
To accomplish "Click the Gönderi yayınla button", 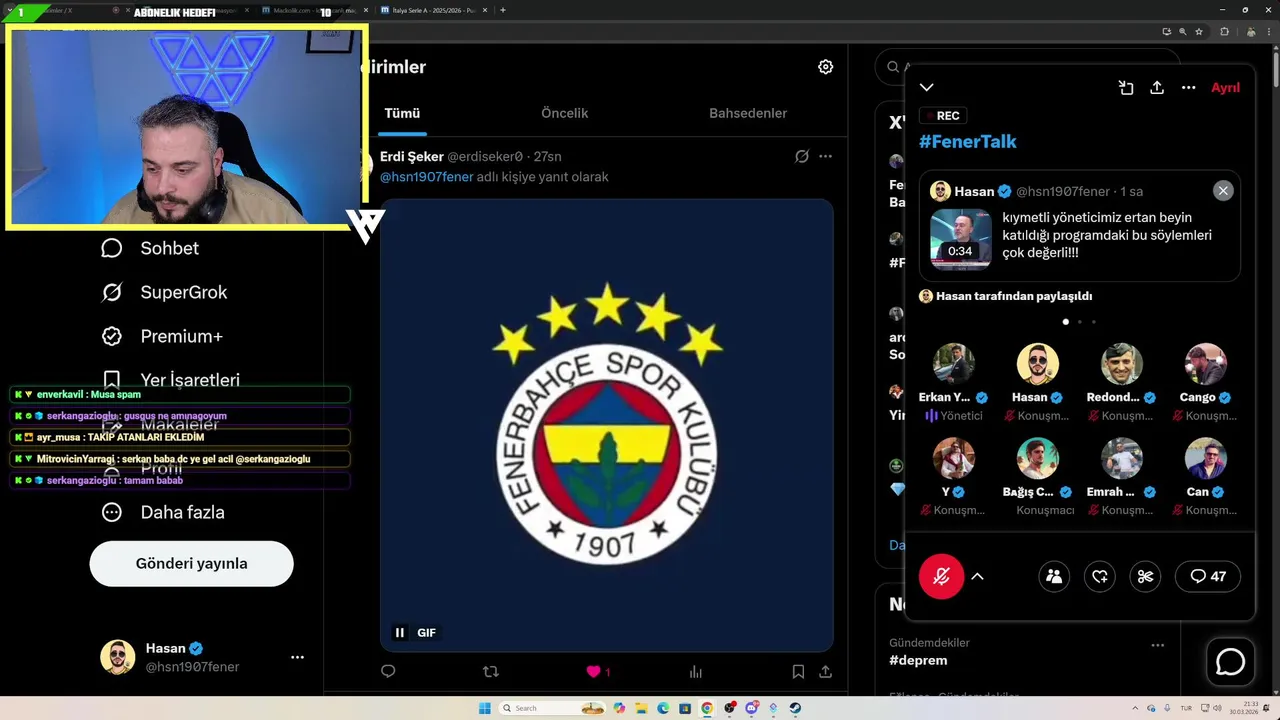I will 191,563.
